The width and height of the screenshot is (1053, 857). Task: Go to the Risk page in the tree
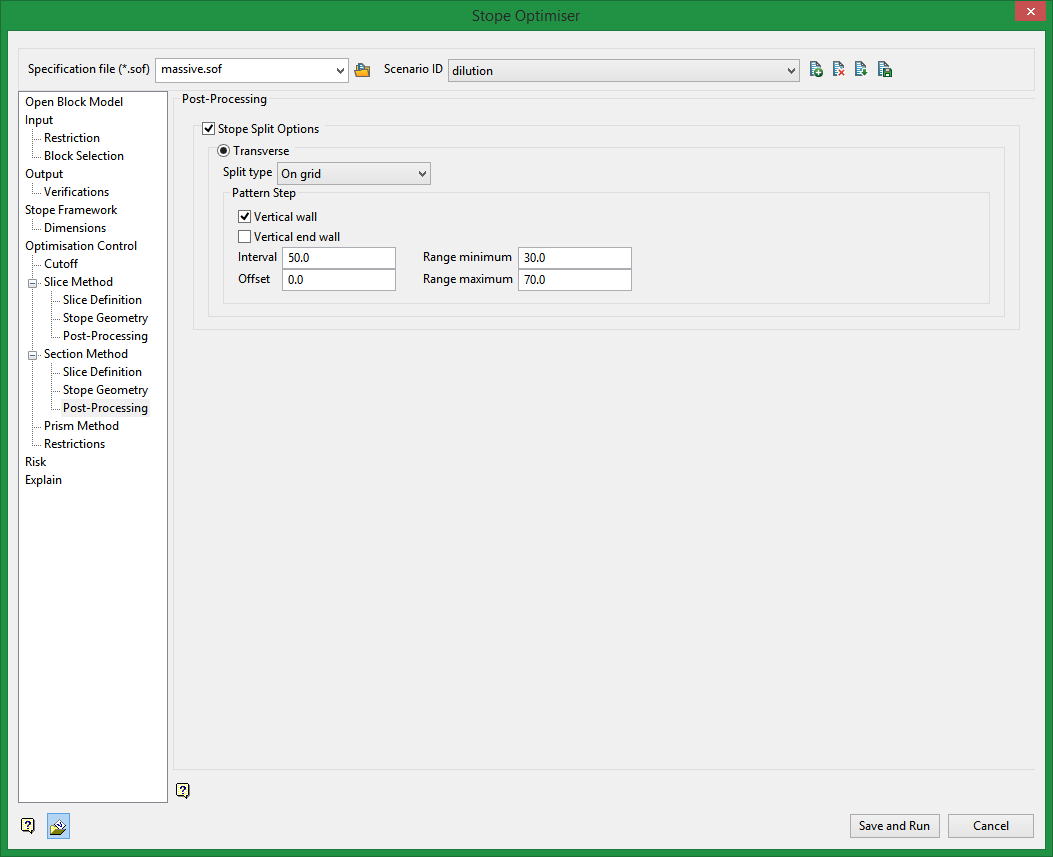(36, 462)
